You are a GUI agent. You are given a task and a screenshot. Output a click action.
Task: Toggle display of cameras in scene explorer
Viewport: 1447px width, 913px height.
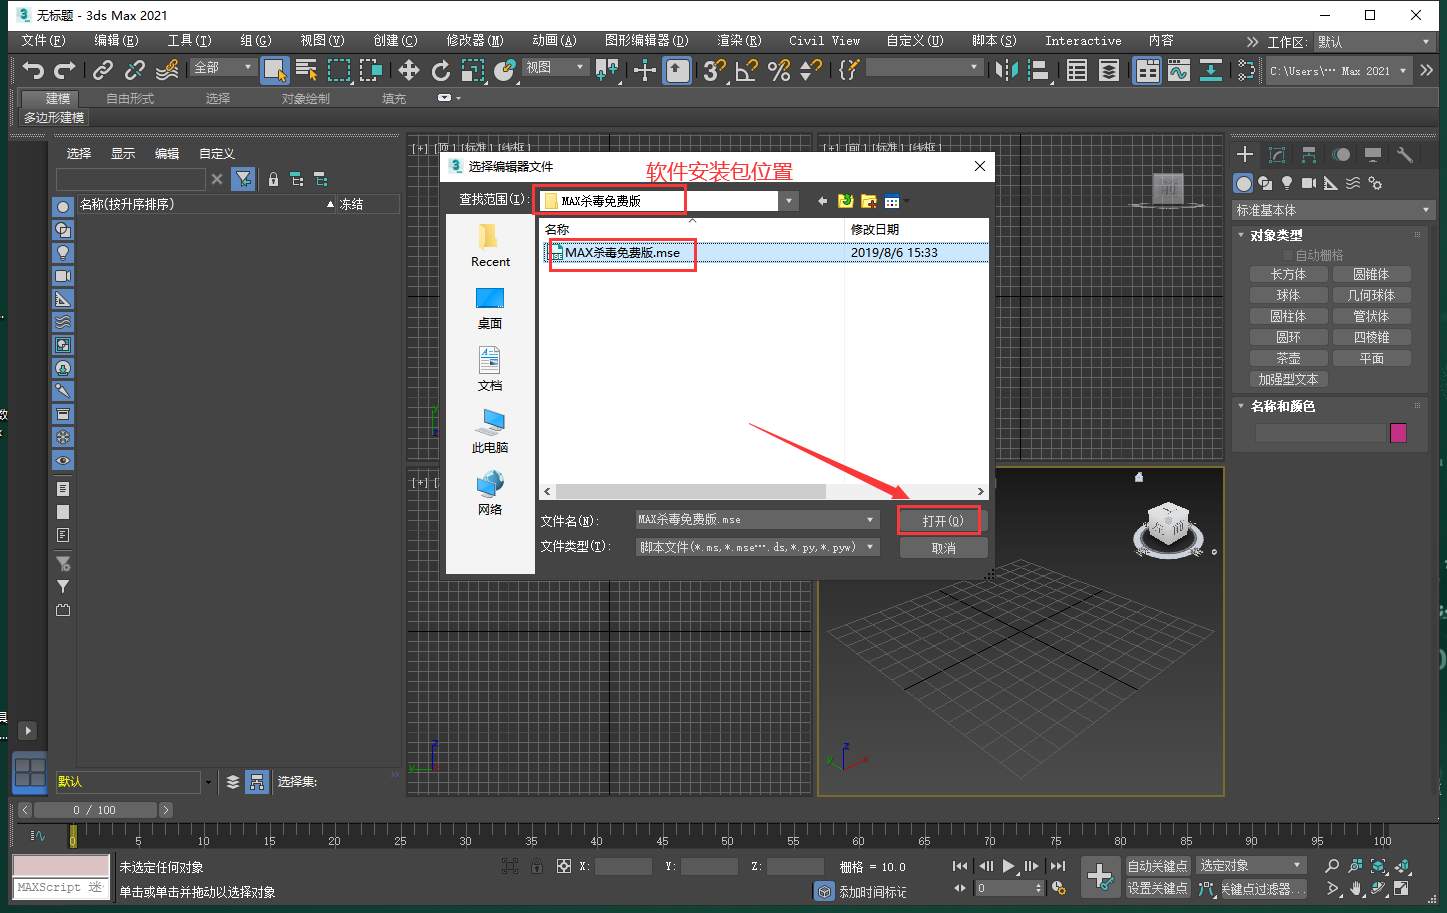63,275
